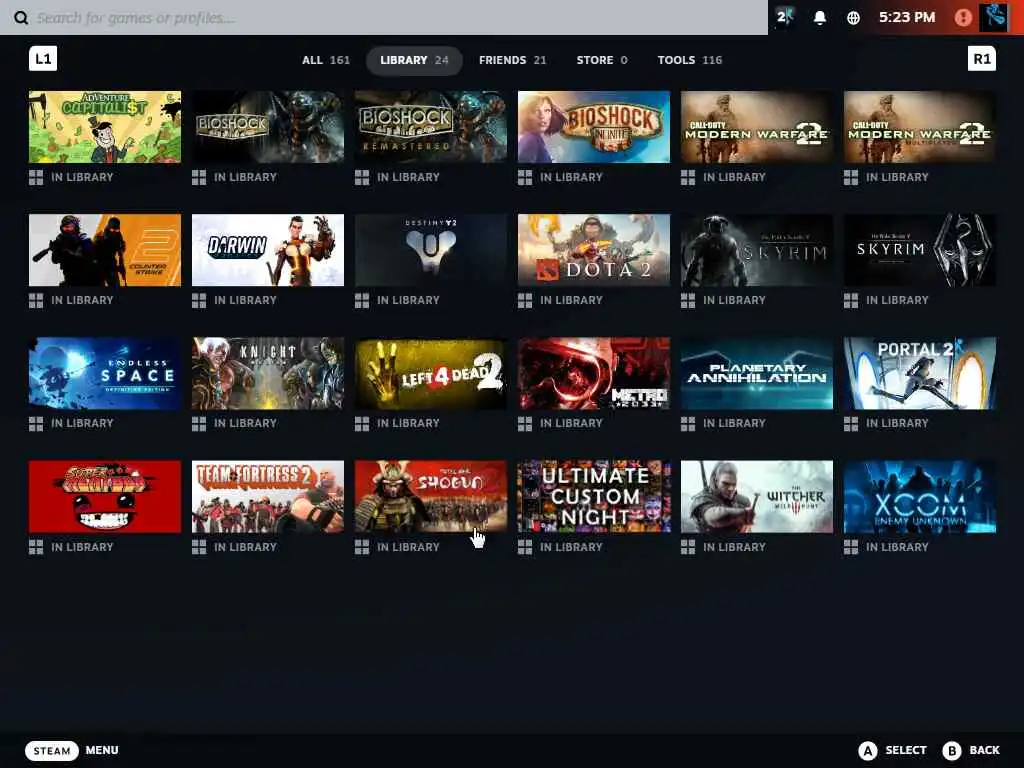Click IN LIBRARY label under BioShock Remastered
Viewport: 1024px width, 768px height.
coord(408,177)
